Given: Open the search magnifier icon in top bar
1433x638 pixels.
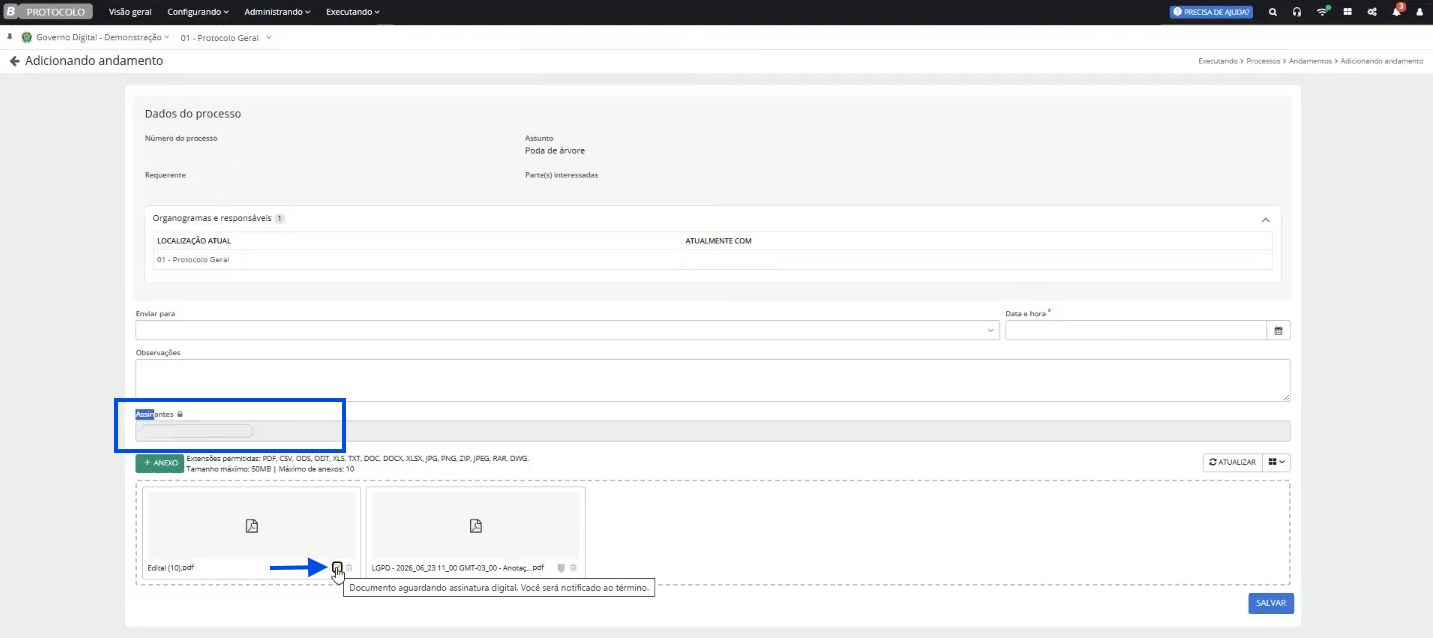Looking at the screenshot, I should click(x=1272, y=12).
